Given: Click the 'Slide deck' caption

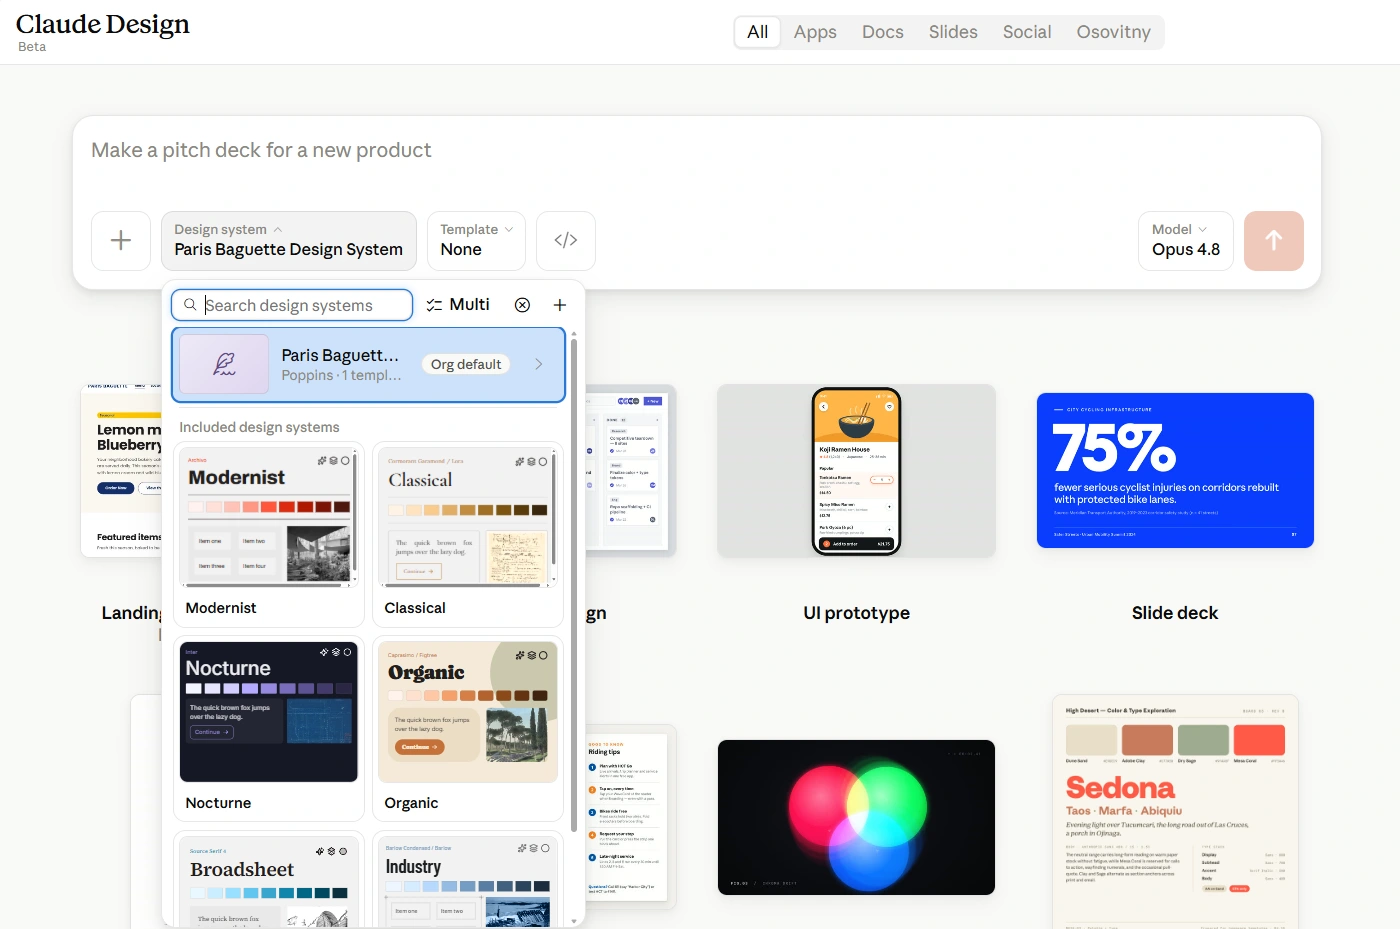Looking at the screenshot, I should pos(1175,613).
